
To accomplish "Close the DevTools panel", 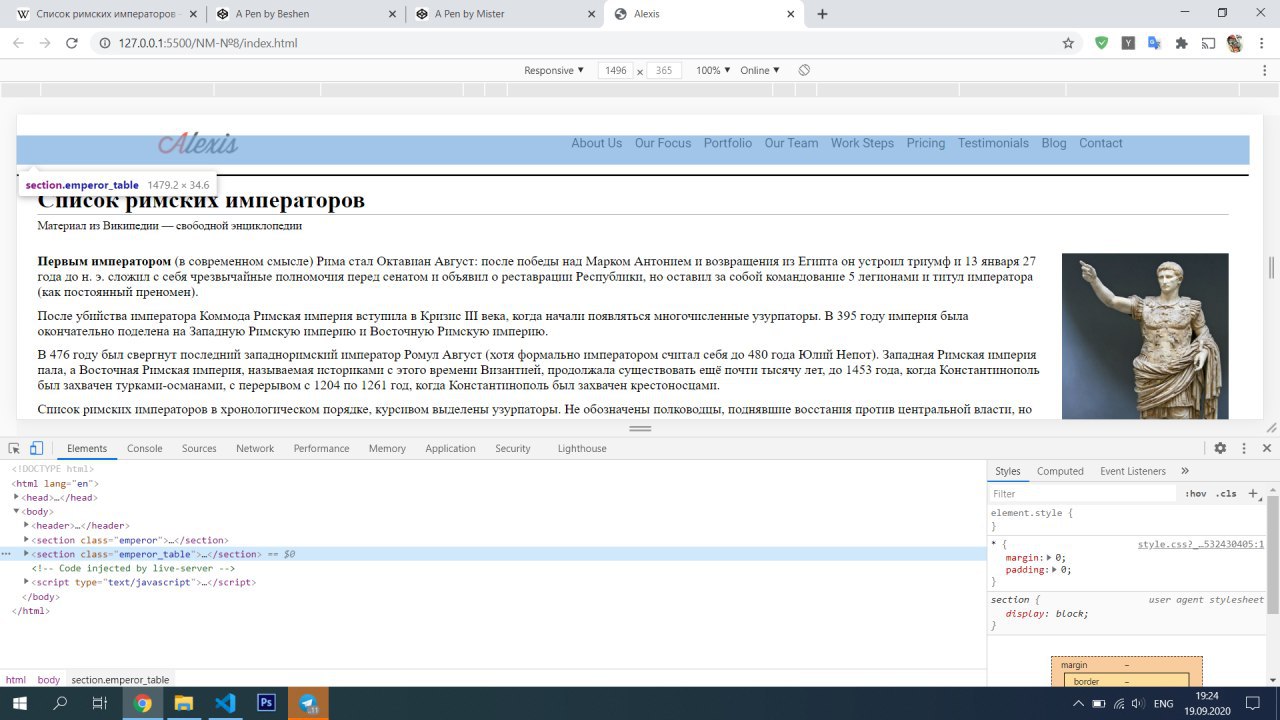I will [x=1266, y=448].
